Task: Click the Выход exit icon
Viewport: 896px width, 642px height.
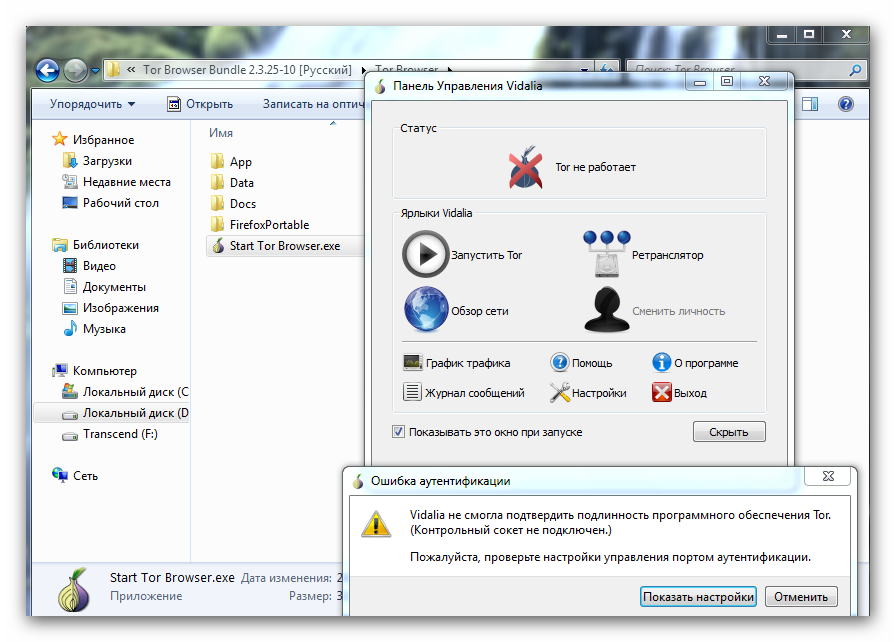Action: point(661,393)
